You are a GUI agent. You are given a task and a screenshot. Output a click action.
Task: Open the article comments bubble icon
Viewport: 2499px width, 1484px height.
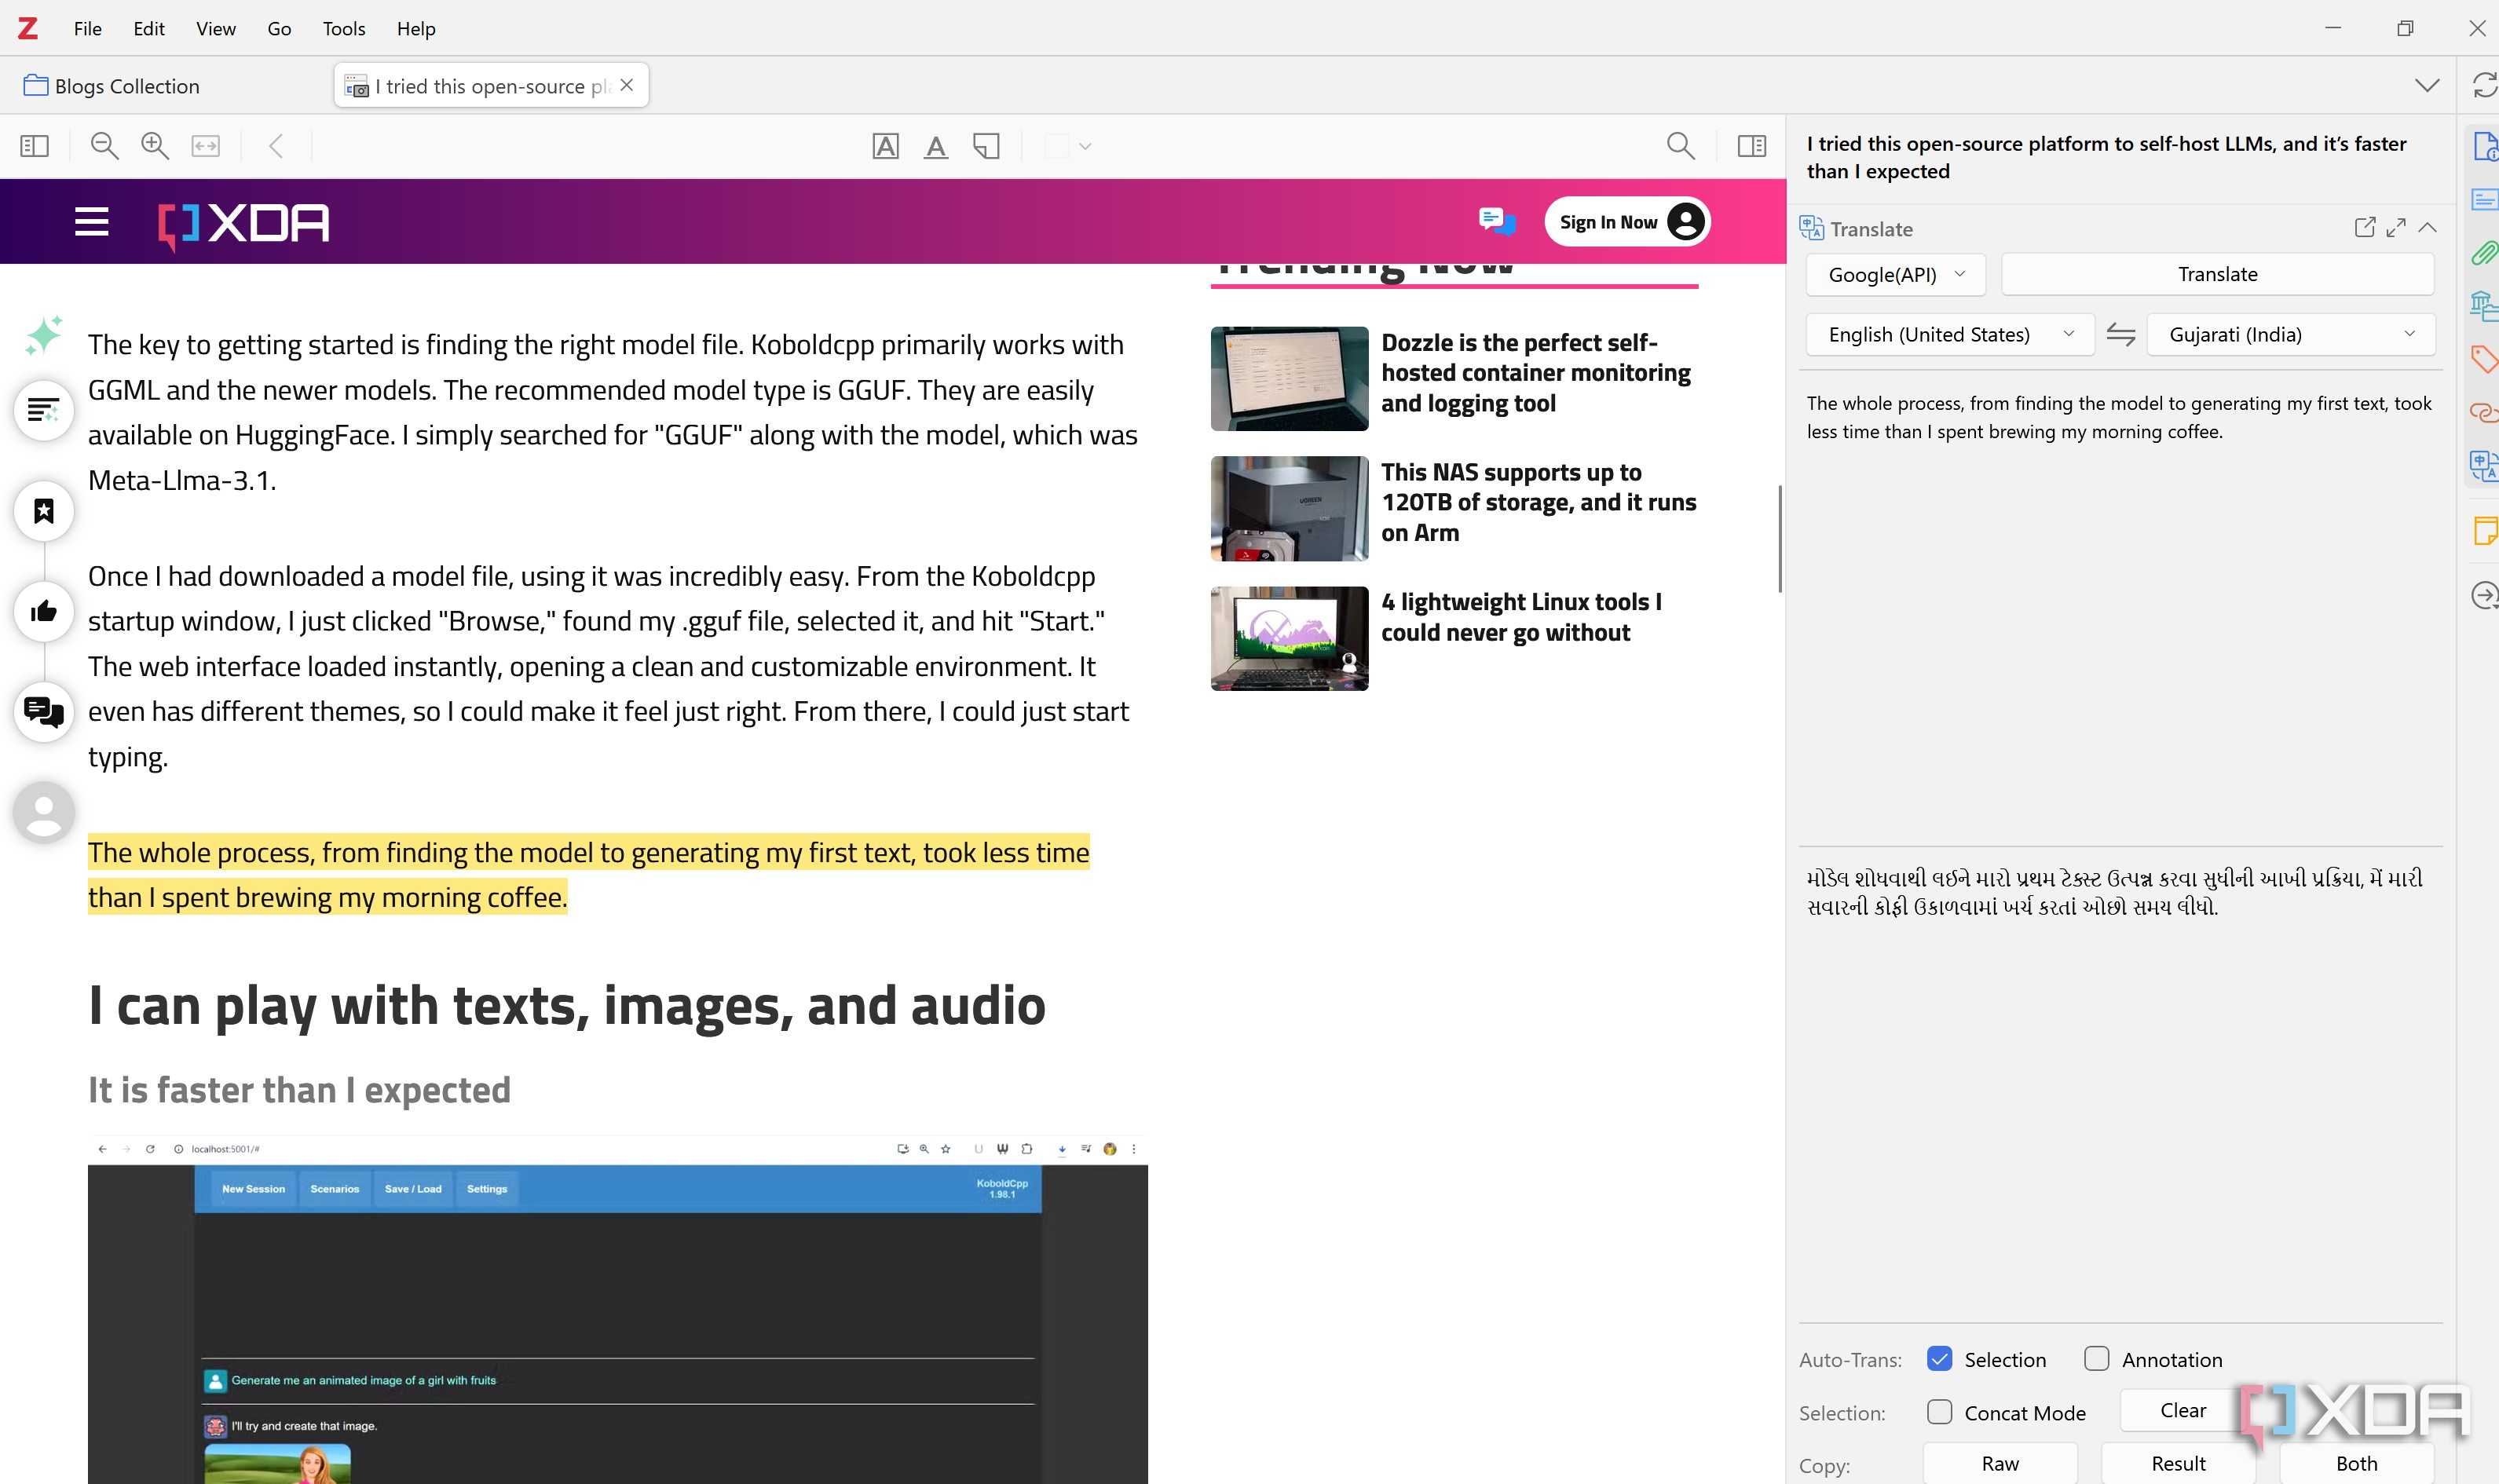coord(44,711)
